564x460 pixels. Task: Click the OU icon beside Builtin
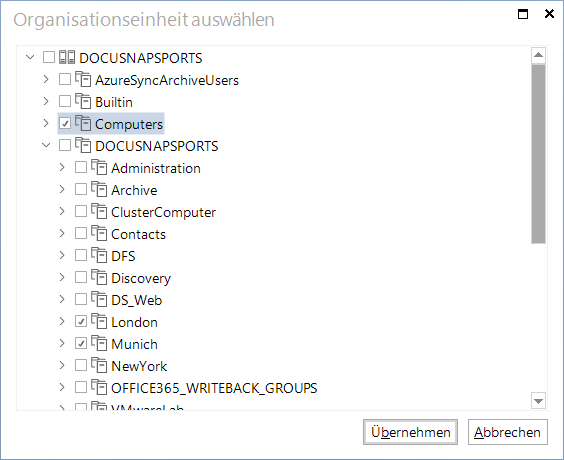83,101
